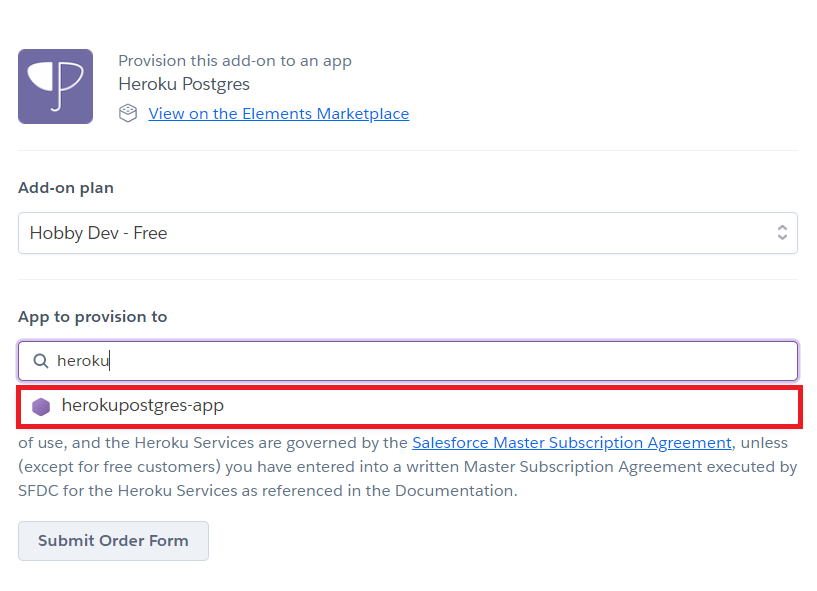Click the Elements Marketplace cube icon
The height and width of the screenshot is (591, 817).
[128, 113]
